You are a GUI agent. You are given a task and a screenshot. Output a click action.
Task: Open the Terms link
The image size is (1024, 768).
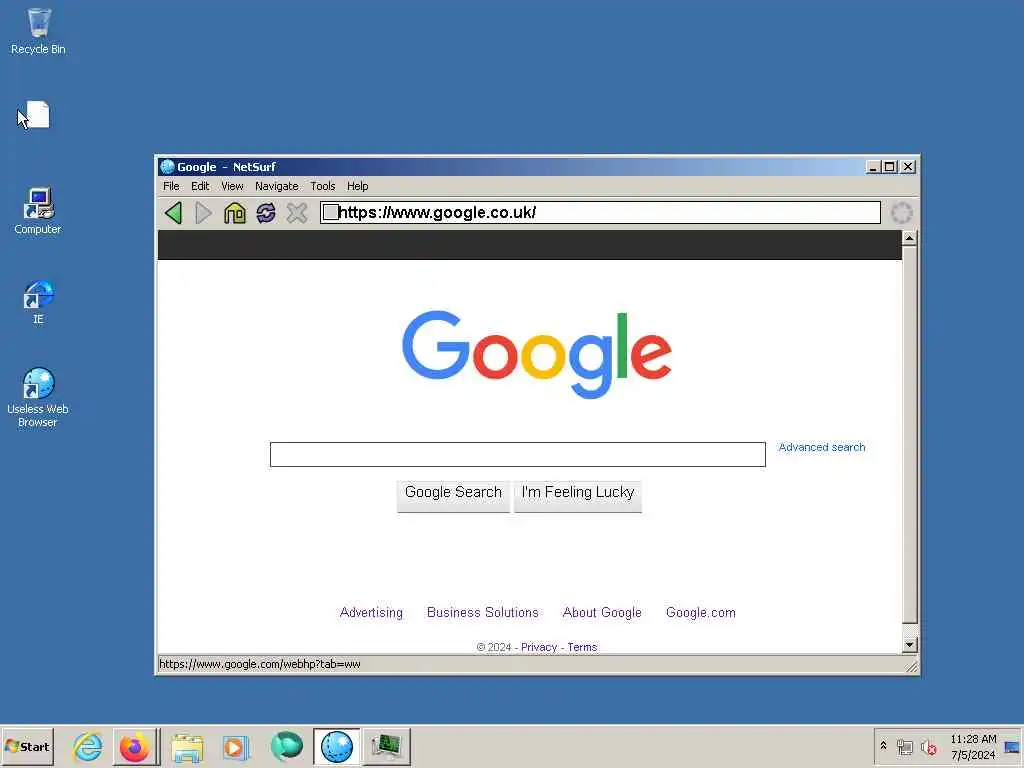pyautogui.click(x=582, y=647)
